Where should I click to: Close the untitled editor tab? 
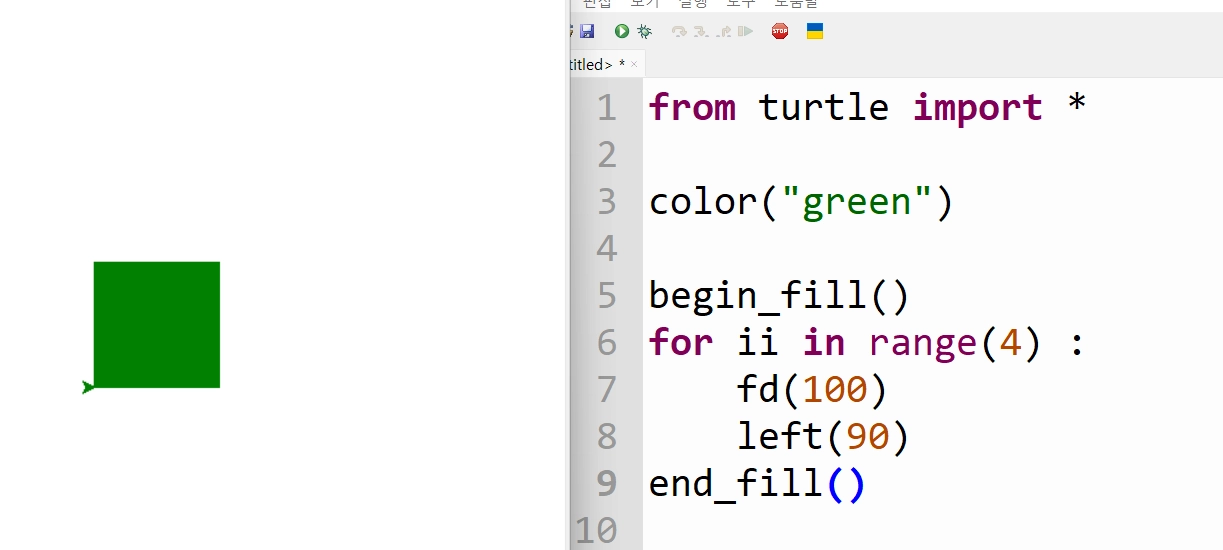(634, 65)
